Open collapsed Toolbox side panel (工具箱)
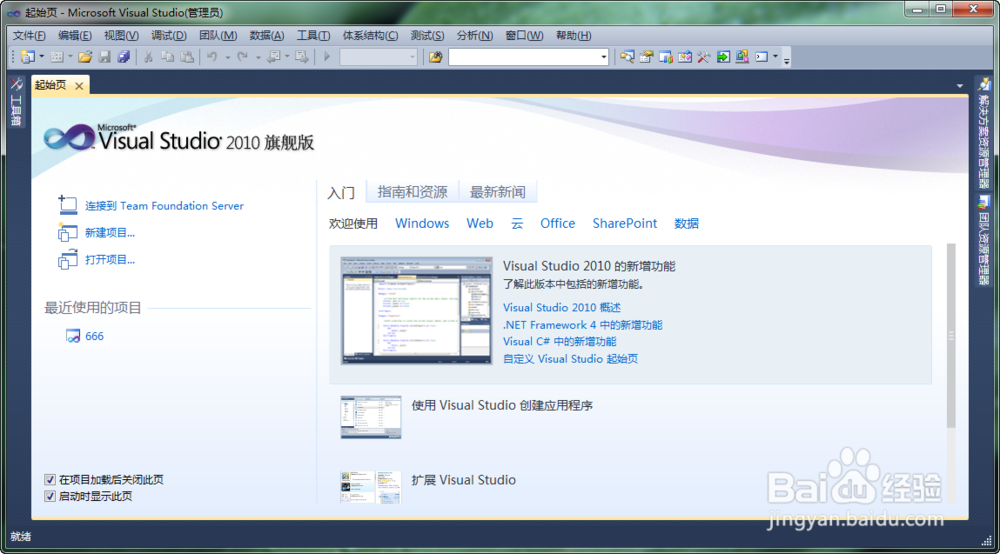The width and height of the screenshot is (1000, 554). pos(17,102)
